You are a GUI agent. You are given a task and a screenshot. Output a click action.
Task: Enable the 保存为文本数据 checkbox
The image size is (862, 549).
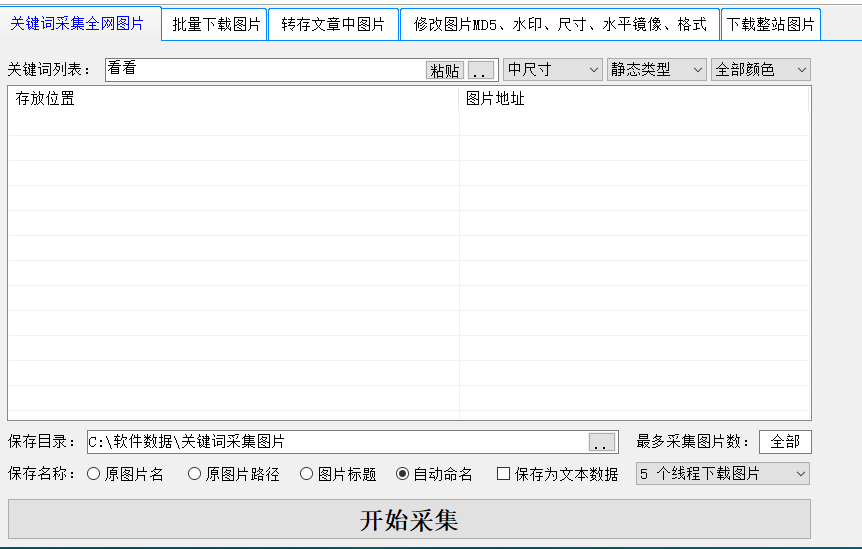[x=557, y=474]
